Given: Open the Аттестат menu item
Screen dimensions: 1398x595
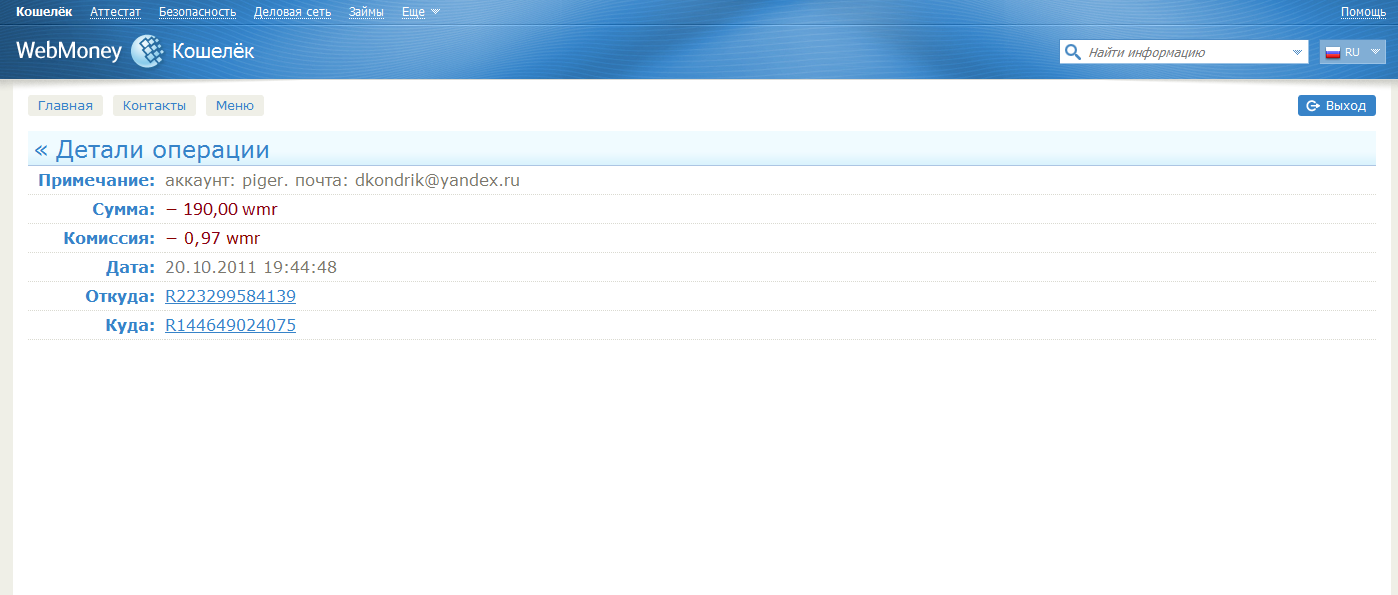Looking at the screenshot, I should (x=116, y=12).
